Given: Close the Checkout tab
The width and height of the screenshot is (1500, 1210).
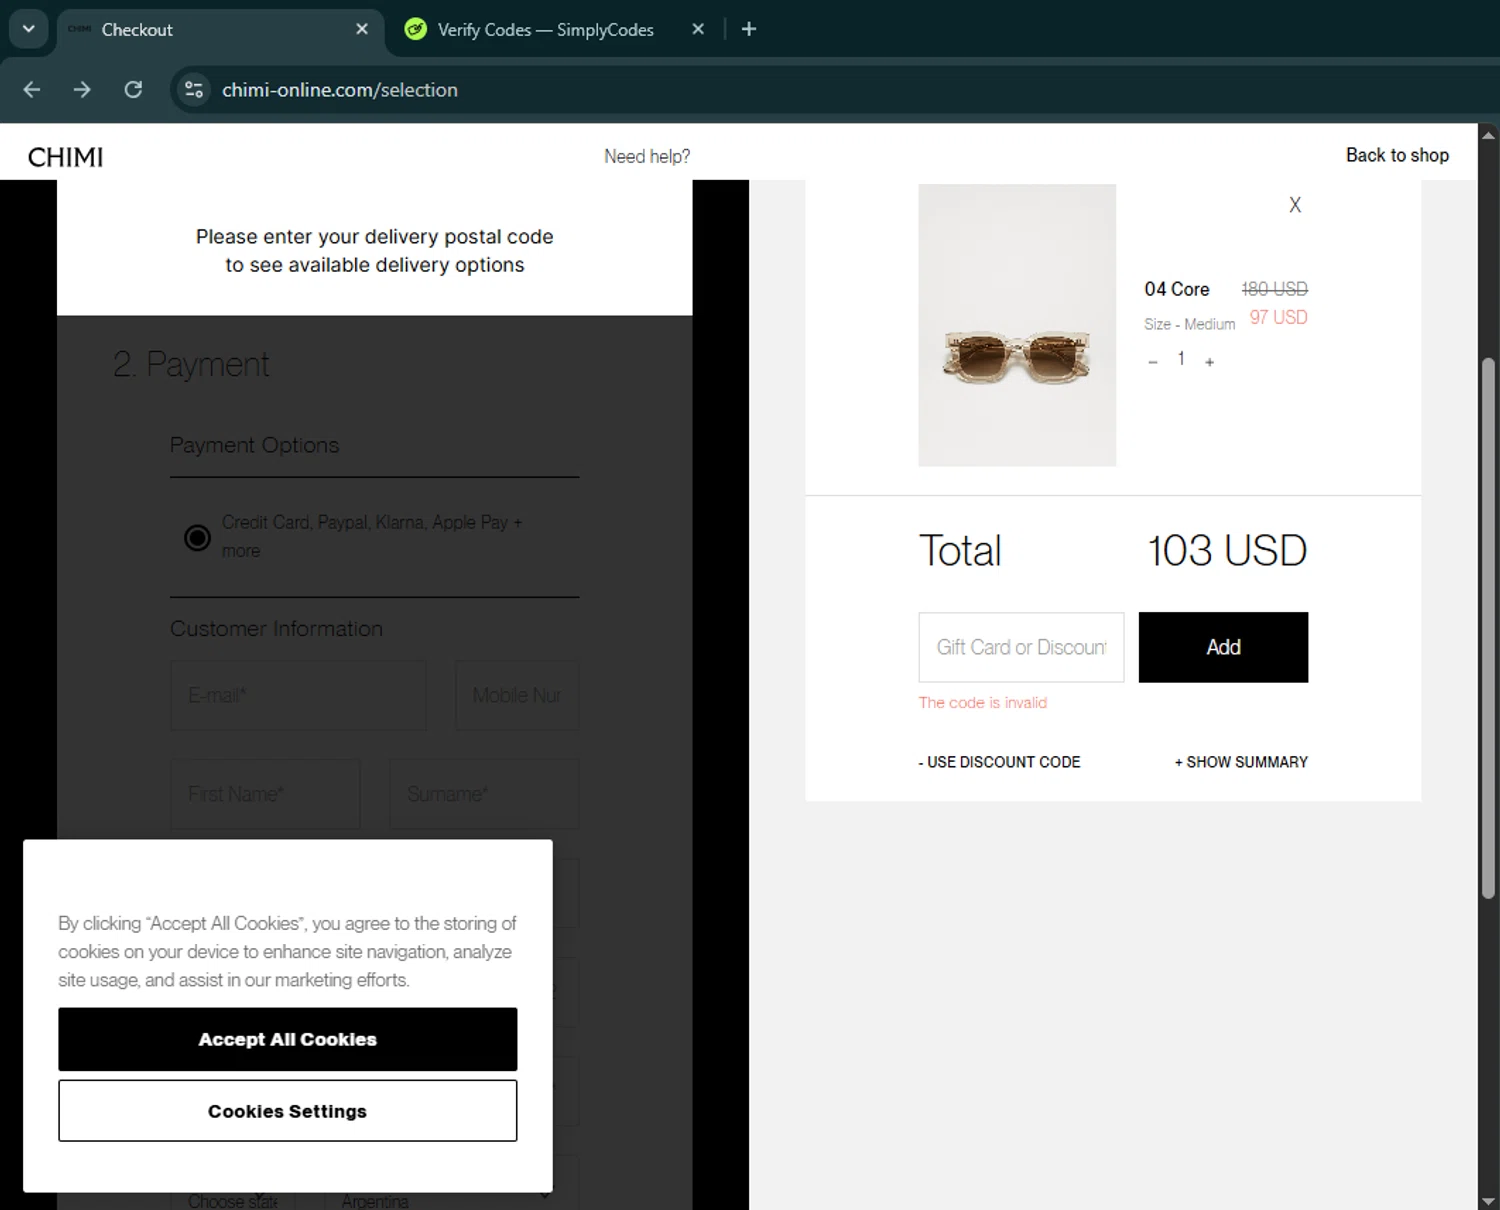Looking at the screenshot, I should (x=362, y=29).
